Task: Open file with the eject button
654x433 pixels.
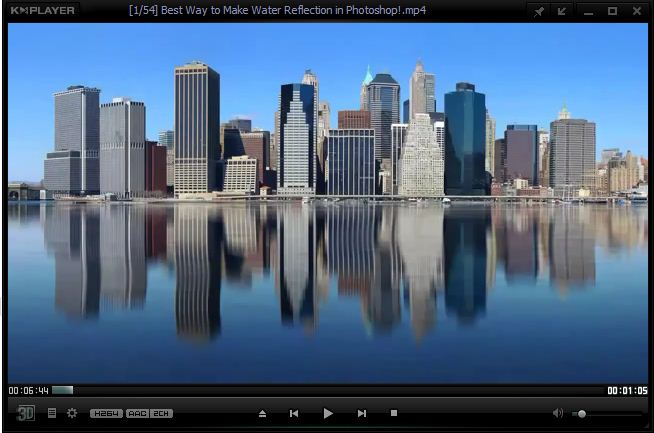Action: [x=262, y=413]
